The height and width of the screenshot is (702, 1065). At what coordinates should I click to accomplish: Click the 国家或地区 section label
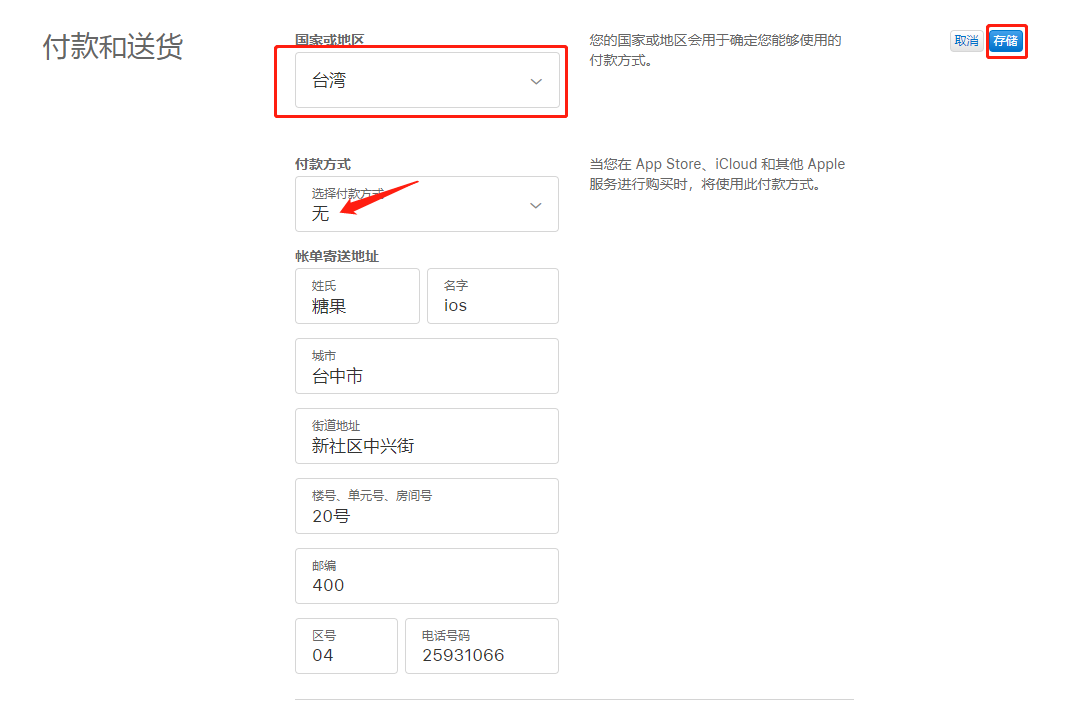[329, 39]
